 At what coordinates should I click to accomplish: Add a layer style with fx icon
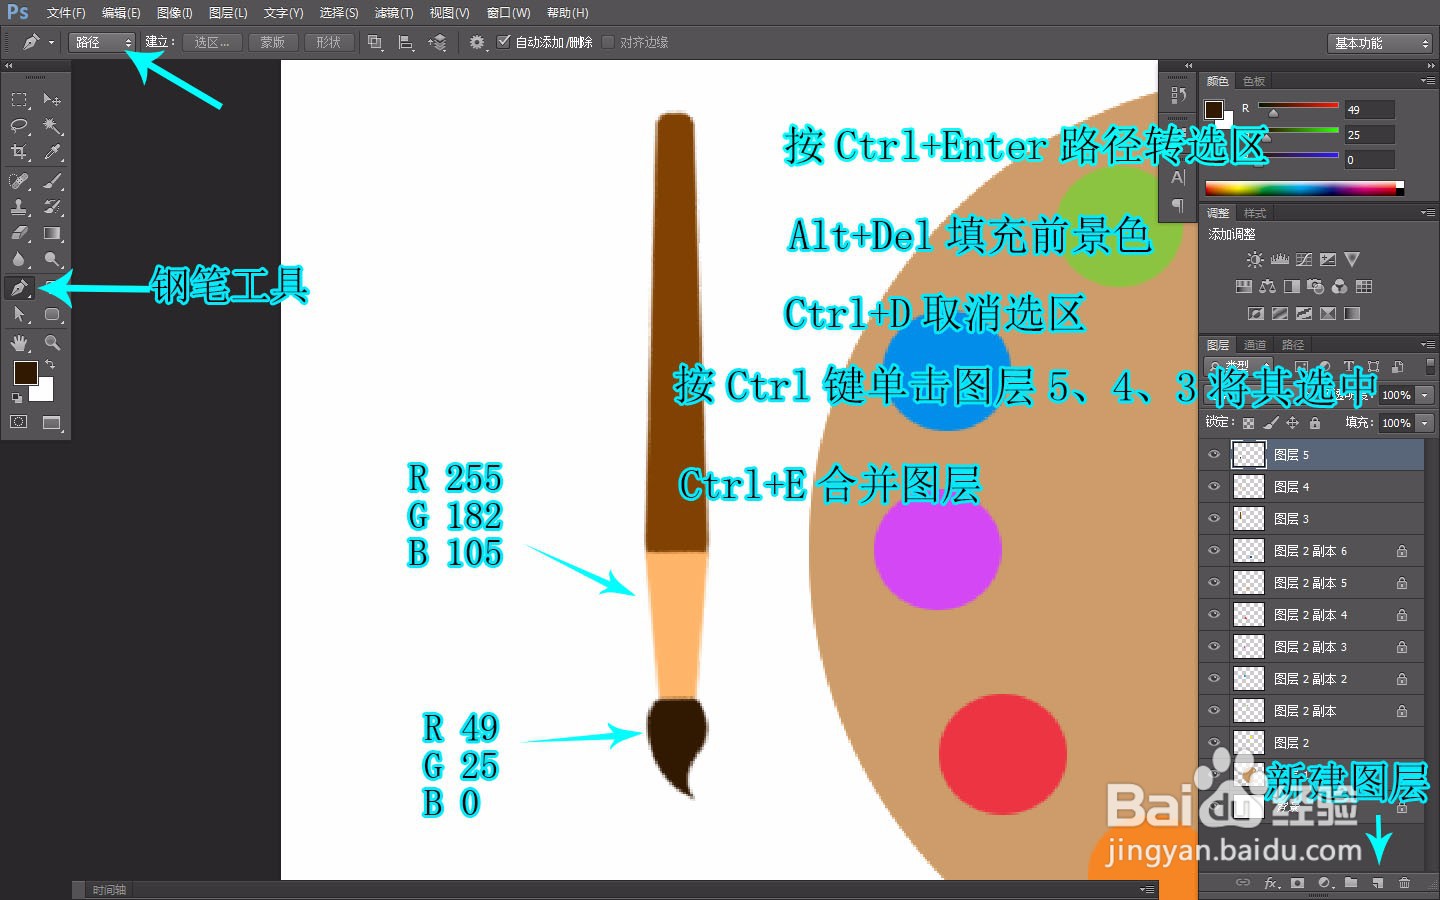pyautogui.click(x=1271, y=883)
